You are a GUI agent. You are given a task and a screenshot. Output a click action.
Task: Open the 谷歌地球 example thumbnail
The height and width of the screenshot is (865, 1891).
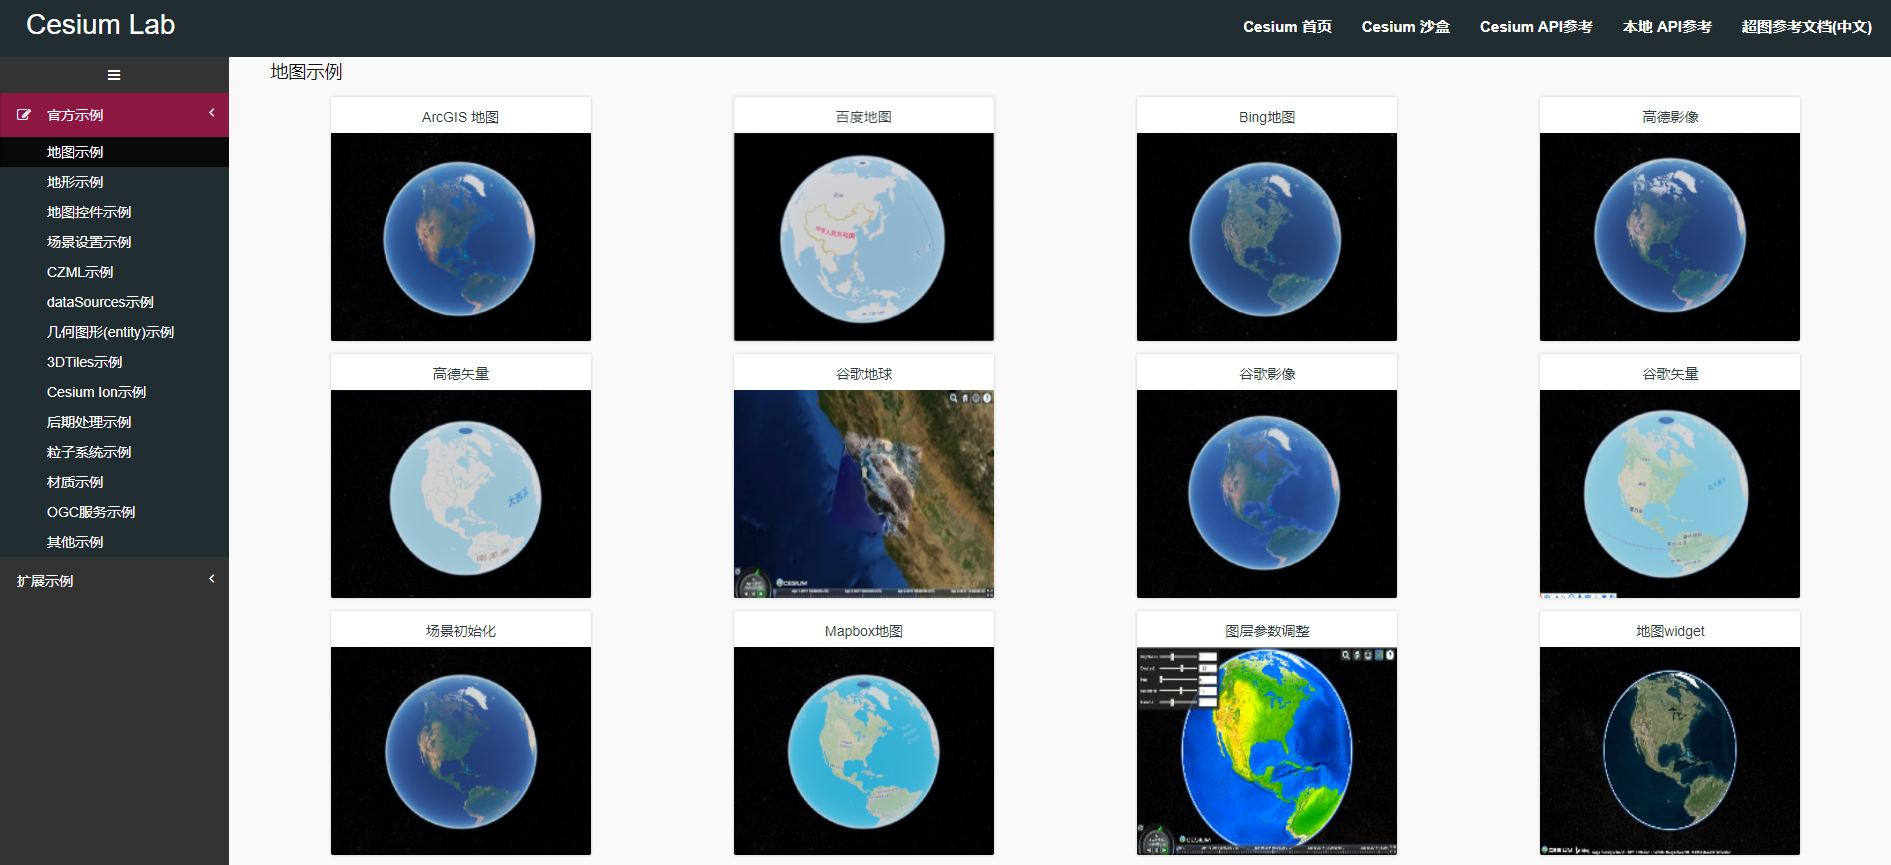(864, 494)
